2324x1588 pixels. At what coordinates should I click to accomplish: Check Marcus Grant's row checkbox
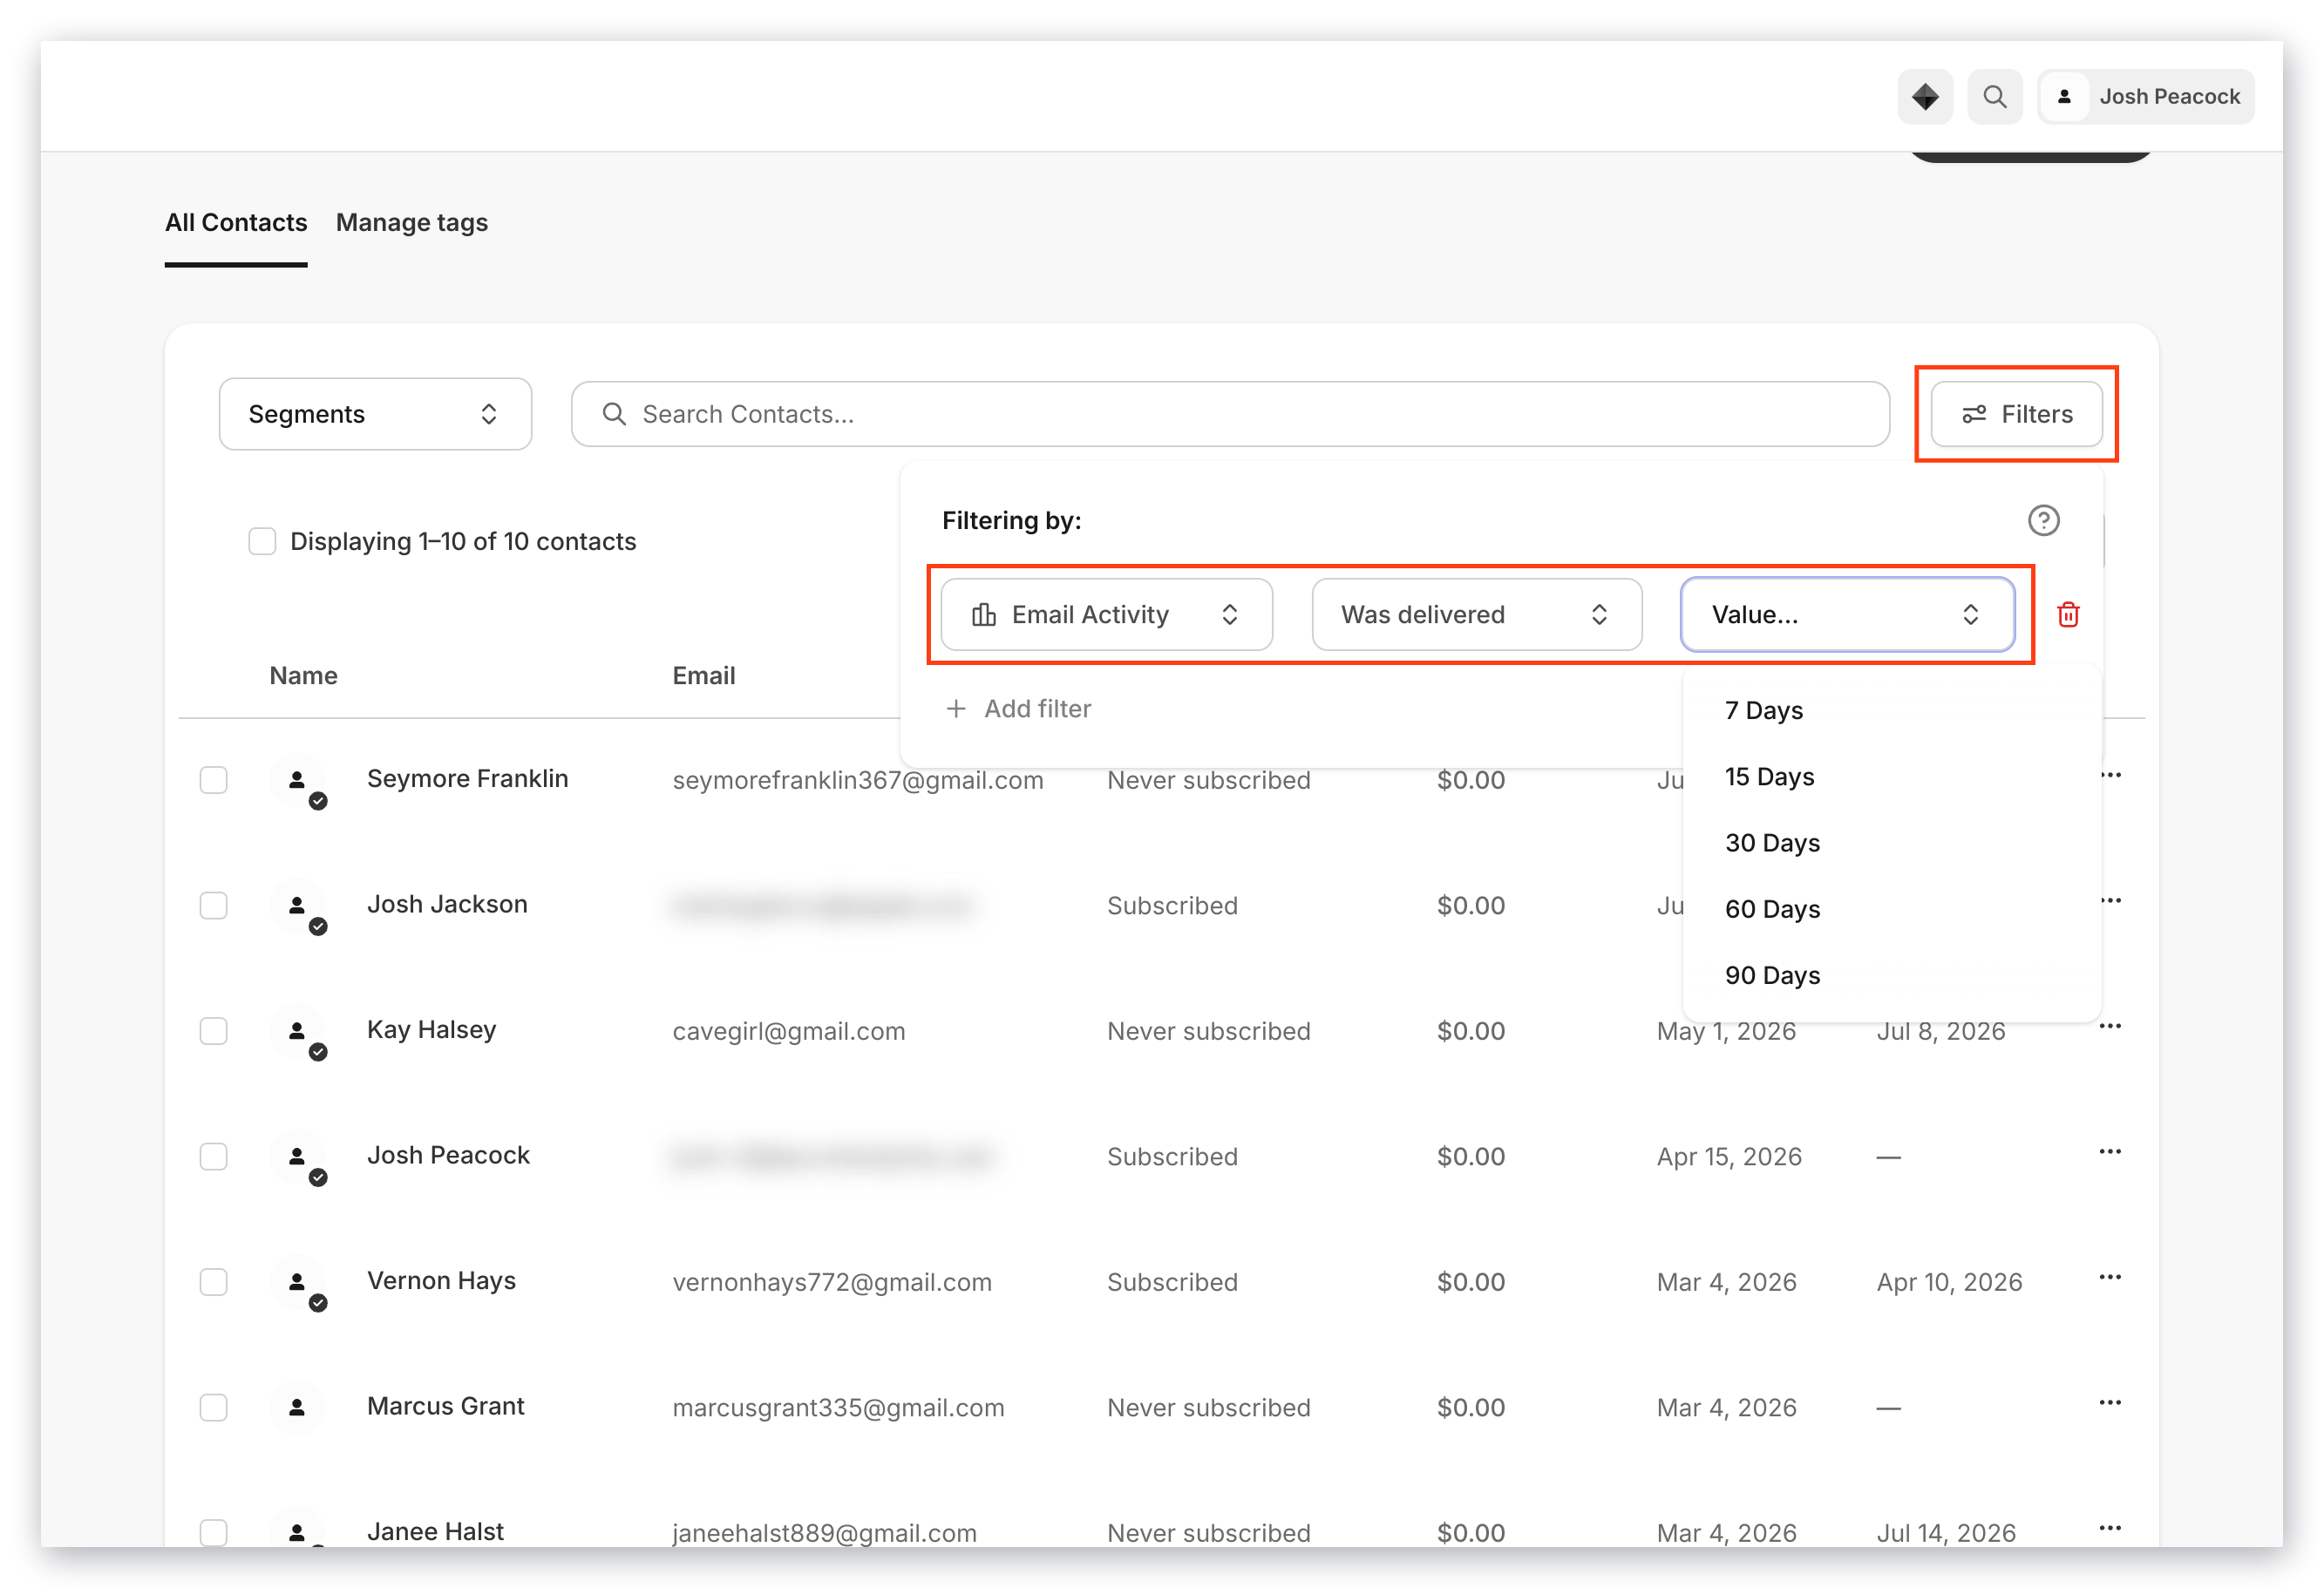point(213,1407)
